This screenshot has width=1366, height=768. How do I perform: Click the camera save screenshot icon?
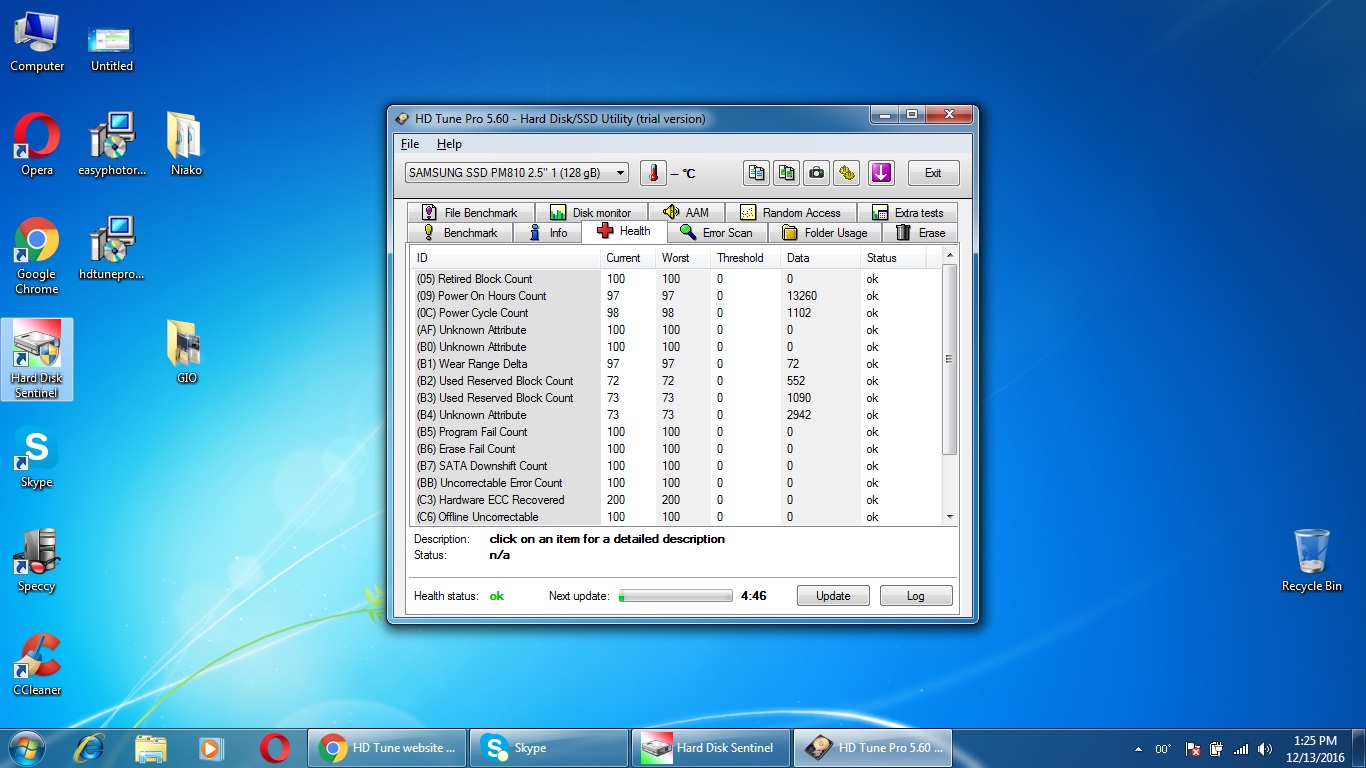pos(817,173)
